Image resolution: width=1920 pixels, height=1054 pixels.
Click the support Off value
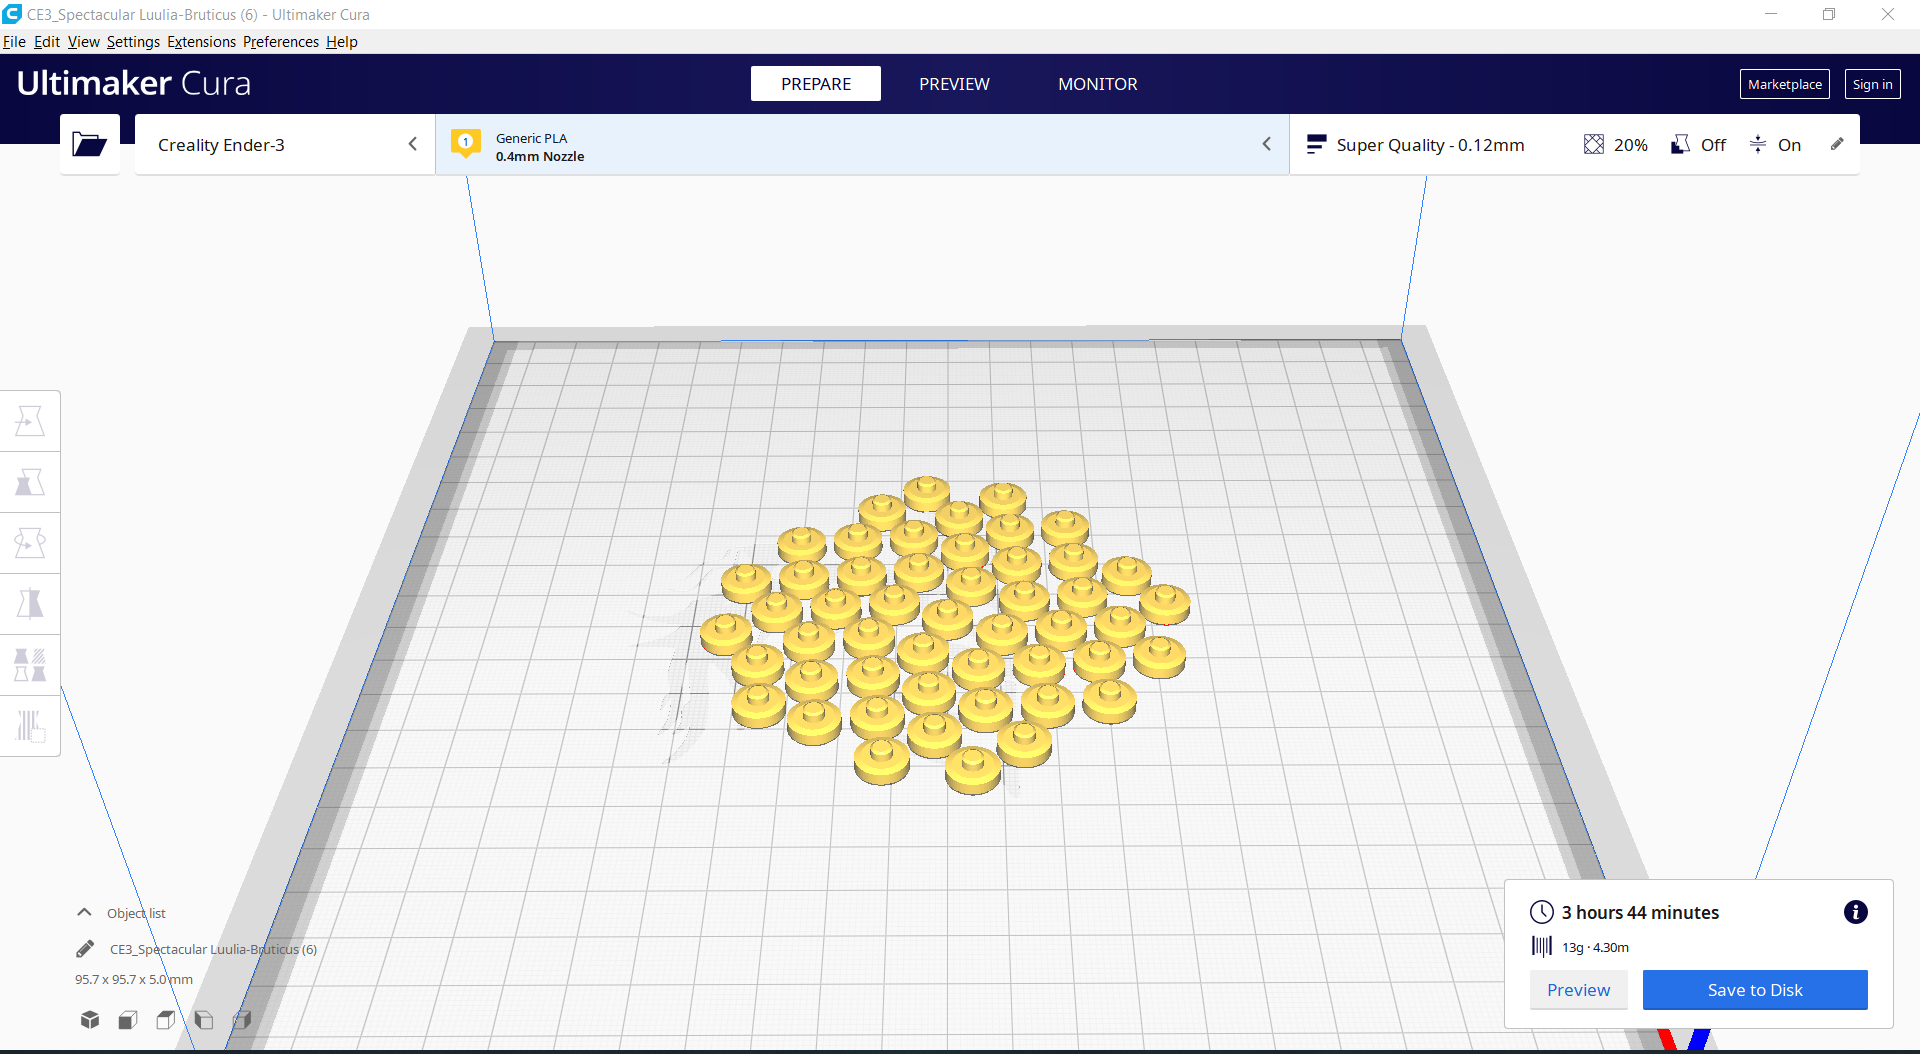(x=1713, y=145)
